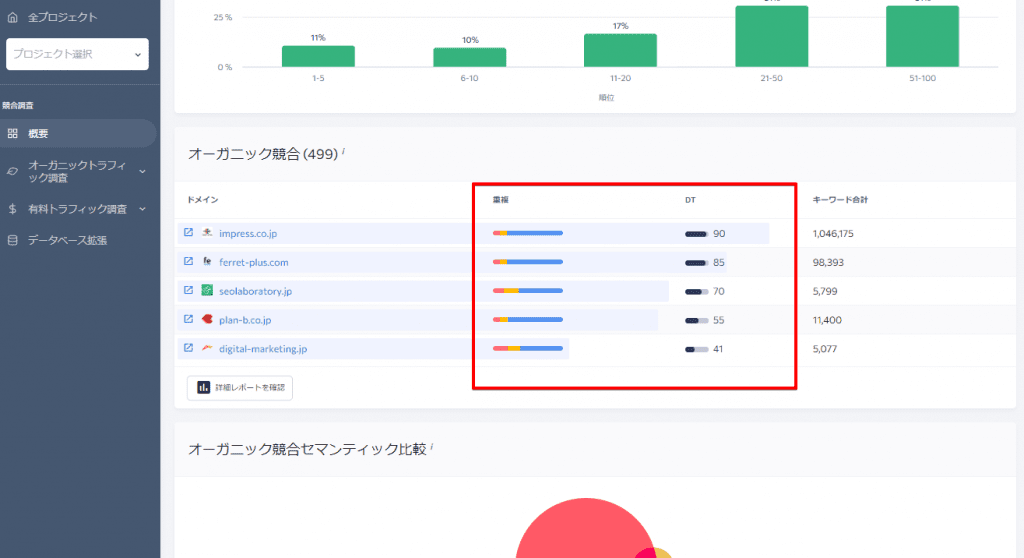The image size is (1024, 558).
Task: Click the info icon next to オーガニック競合 (499)
Action: 344,152
